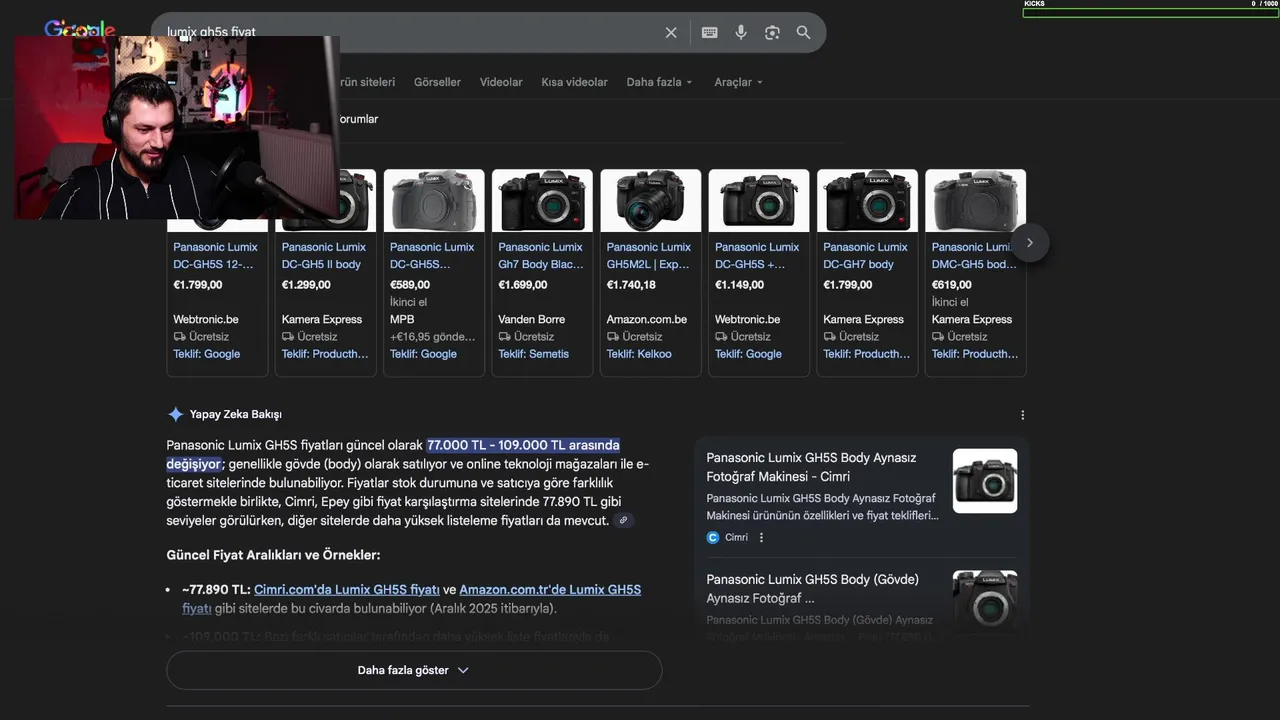Click the €1.799,00 Webtronic.be price
The height and width of the screenshot is (720, 1280).
click(x=197, y=285)
